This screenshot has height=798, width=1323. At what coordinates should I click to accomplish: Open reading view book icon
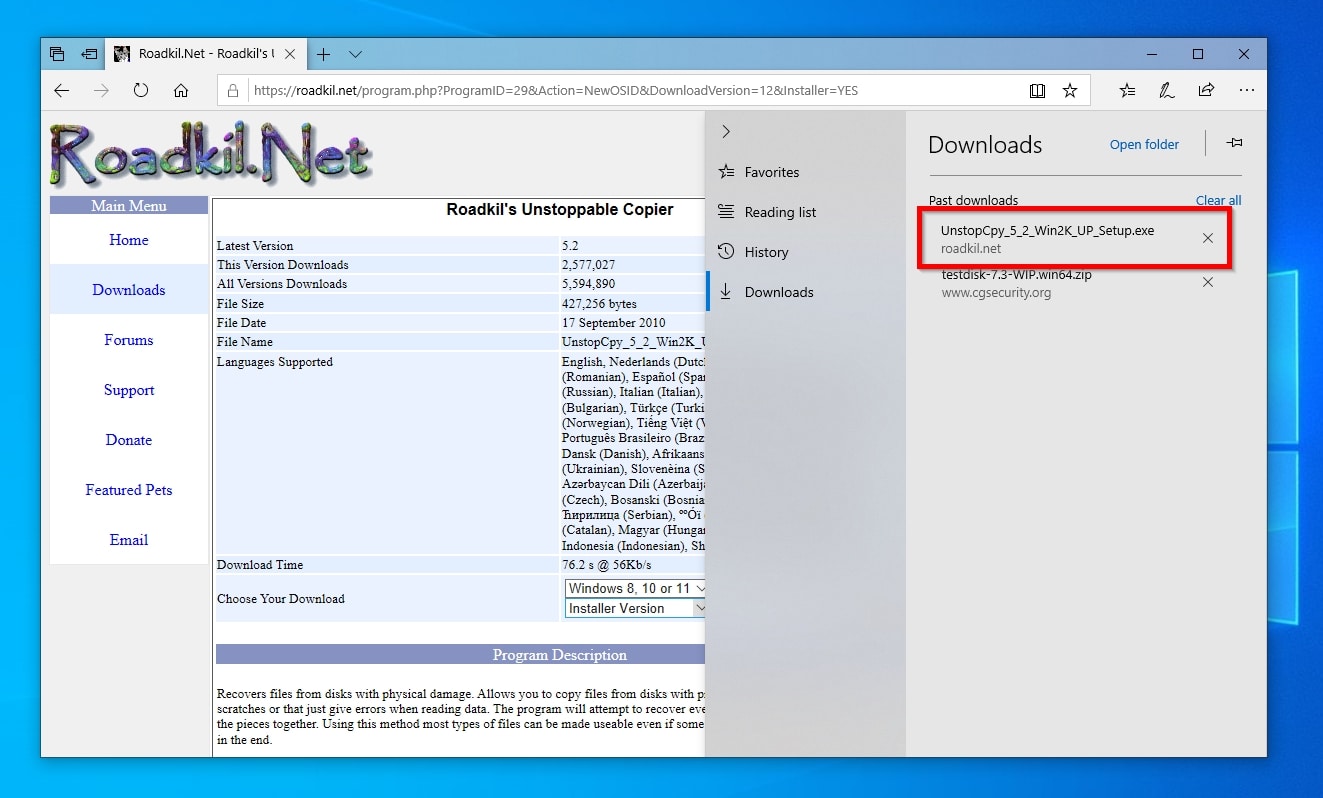click(1037, 90)
